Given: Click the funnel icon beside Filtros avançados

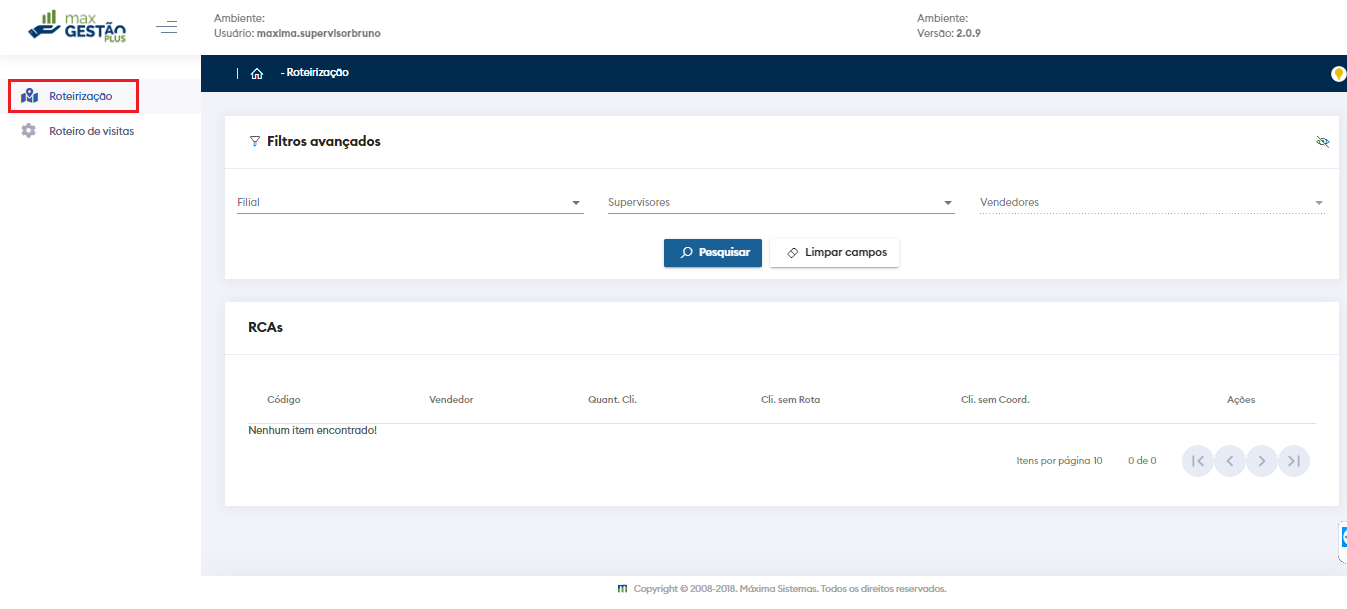Looking at the screenshot, I should point(254,142).
